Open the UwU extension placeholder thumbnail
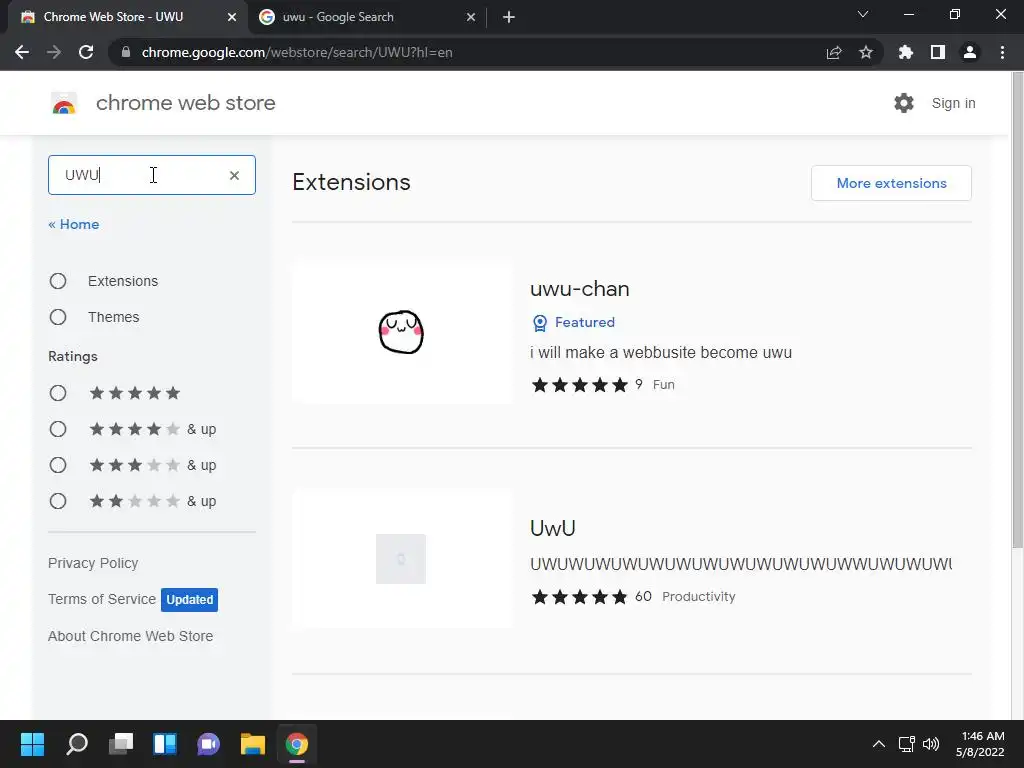 pyautogui.click(x=402, y=559)
